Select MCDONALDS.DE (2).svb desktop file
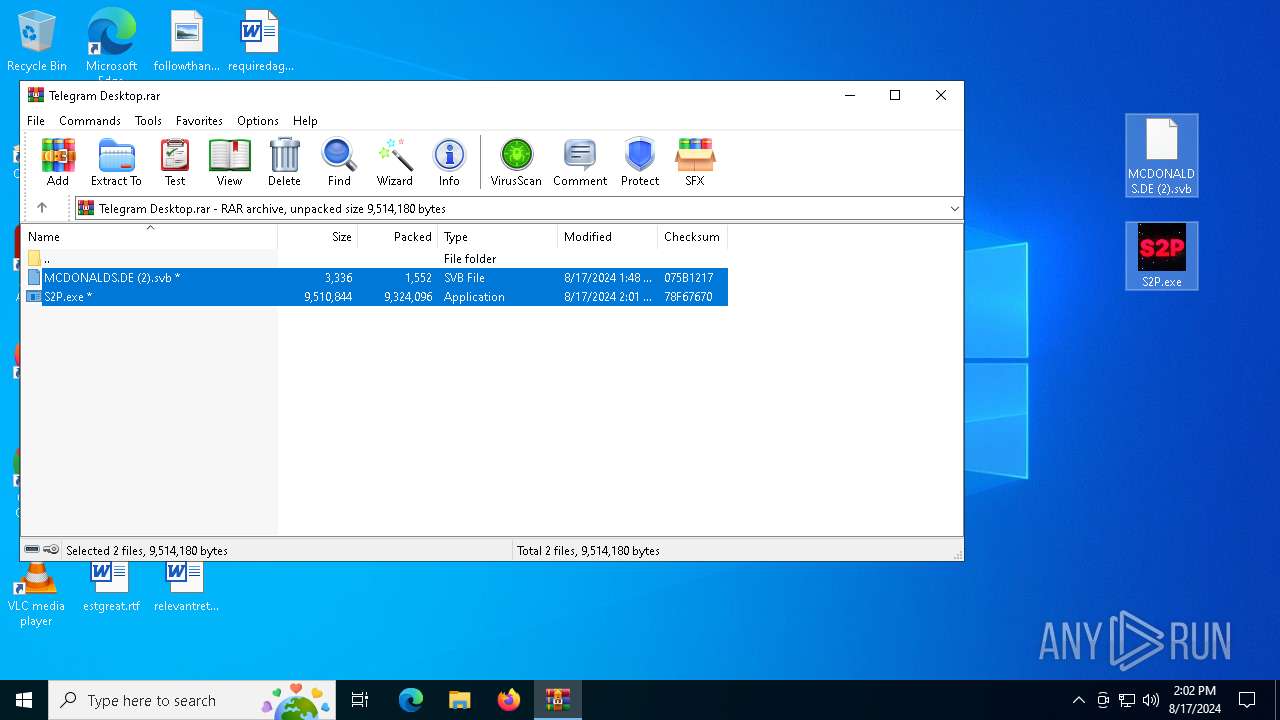The width and height of the screenshot is (1280, 720). (1162, 156)
